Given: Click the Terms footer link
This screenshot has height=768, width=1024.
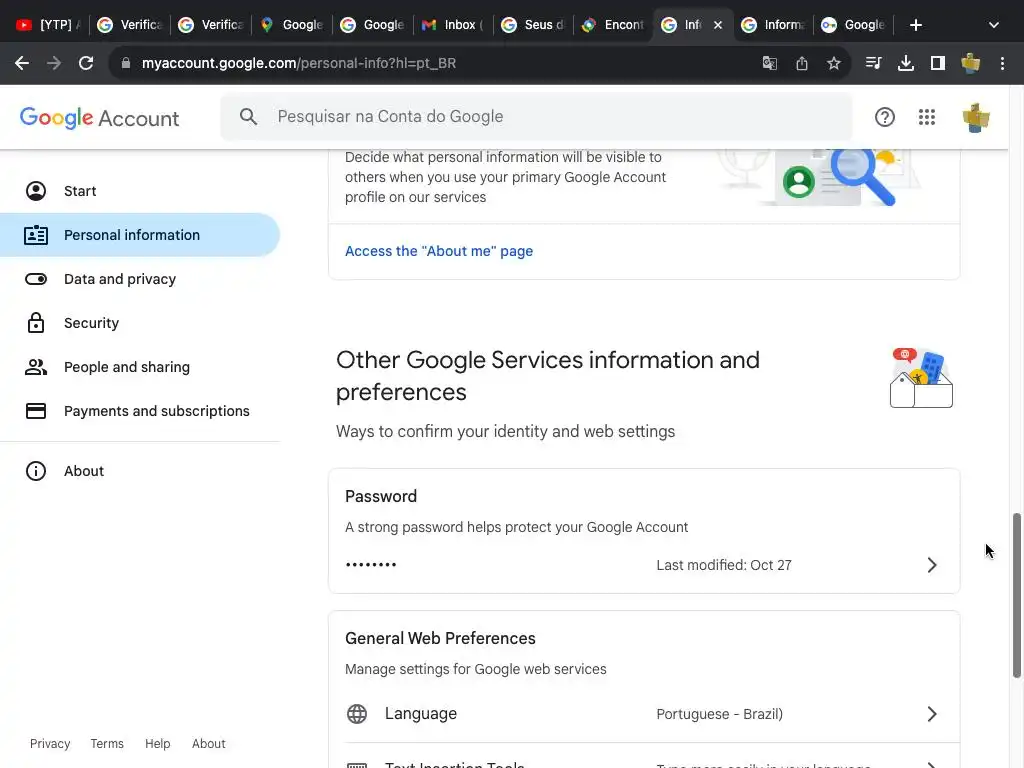Looking at the screenshot, I should pos(107,744).
